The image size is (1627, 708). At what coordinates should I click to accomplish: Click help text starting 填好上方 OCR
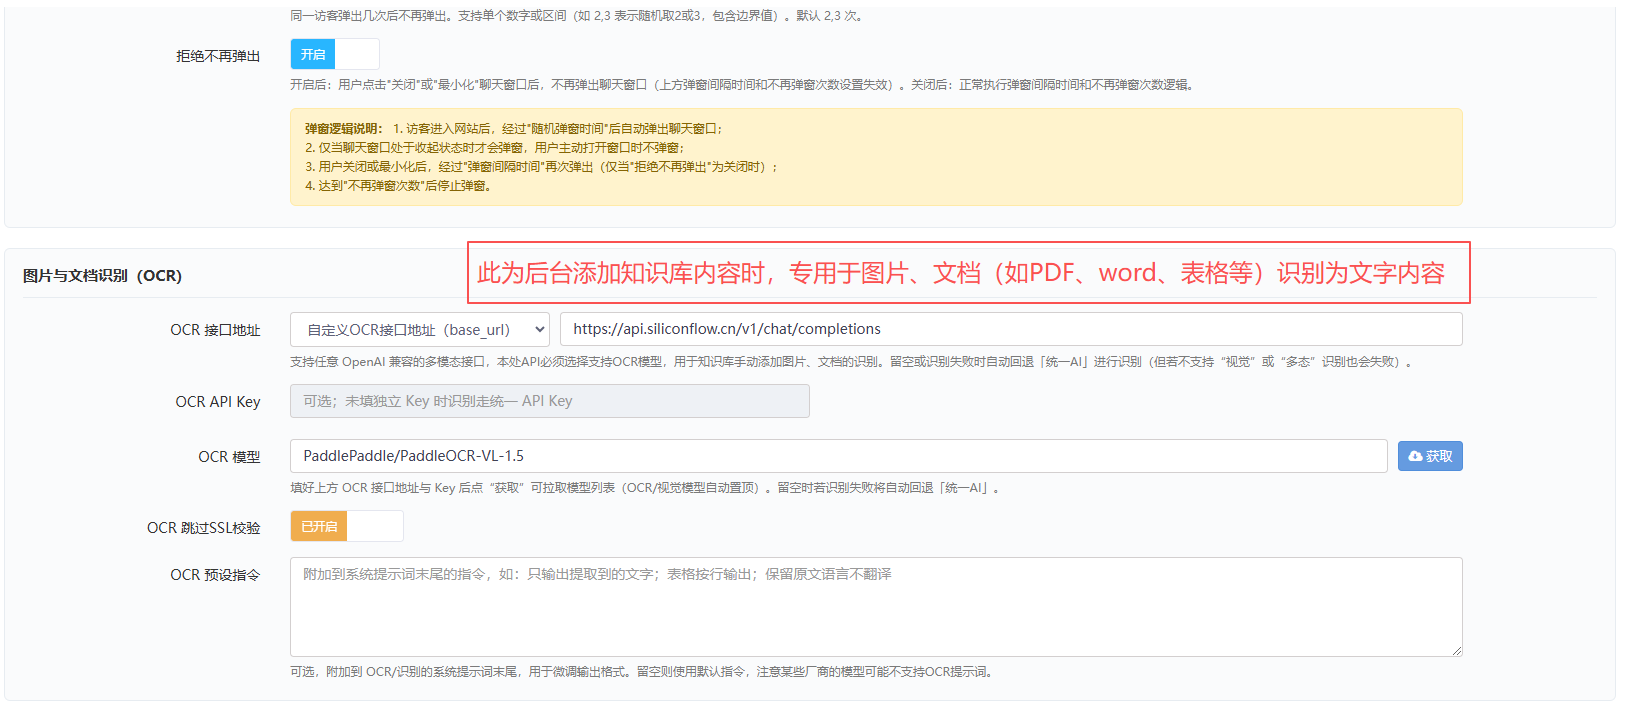646,488
